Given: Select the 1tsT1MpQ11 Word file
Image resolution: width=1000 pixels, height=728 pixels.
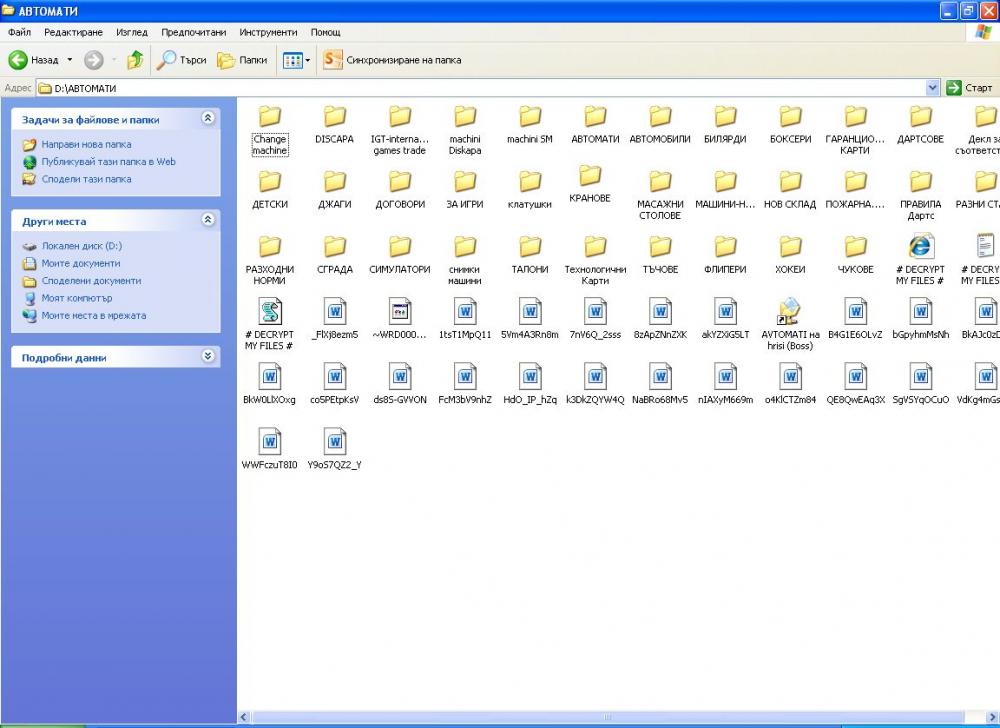Looking at the screenshot, I should click(x=465, y=320).
